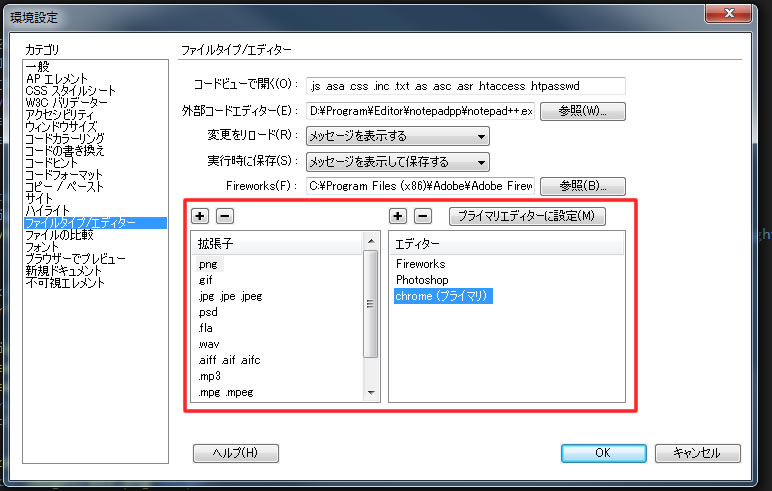Click the コードビューで開く text field

pos(465,86)
